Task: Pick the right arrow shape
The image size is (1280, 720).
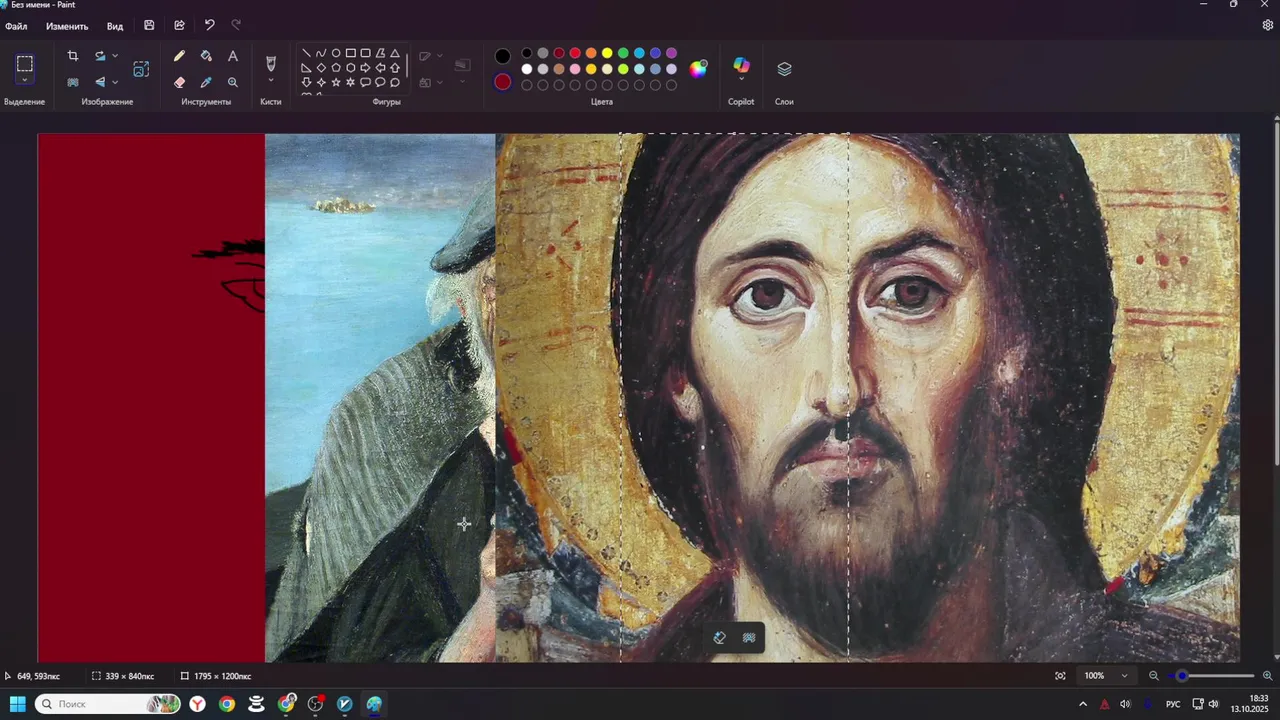Action: point(365,68)
